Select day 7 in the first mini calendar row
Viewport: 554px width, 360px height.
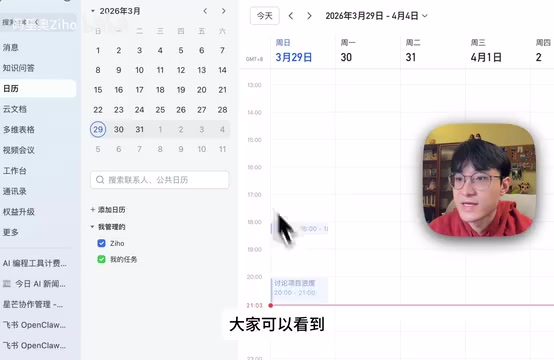pyautogui.click(x=222, y=50)
